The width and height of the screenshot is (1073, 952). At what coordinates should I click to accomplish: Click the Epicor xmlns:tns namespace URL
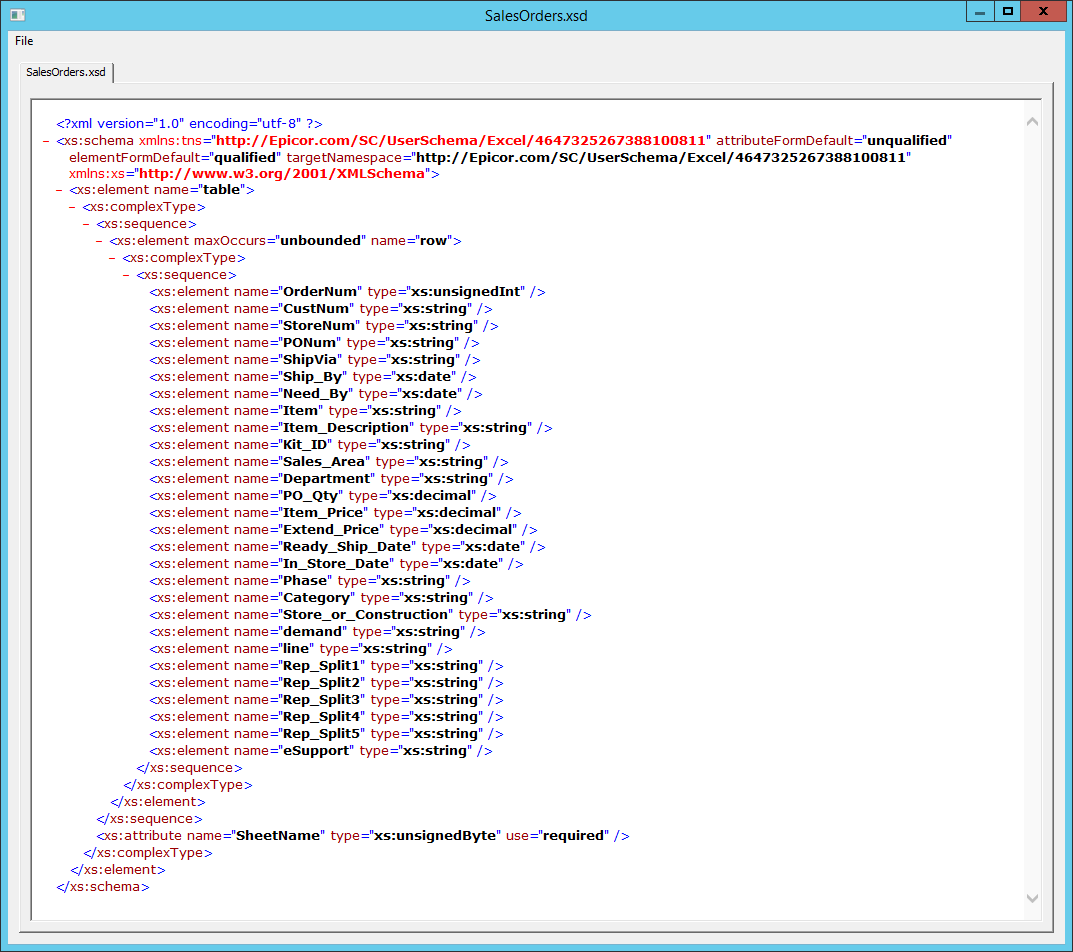coord(461,140)
